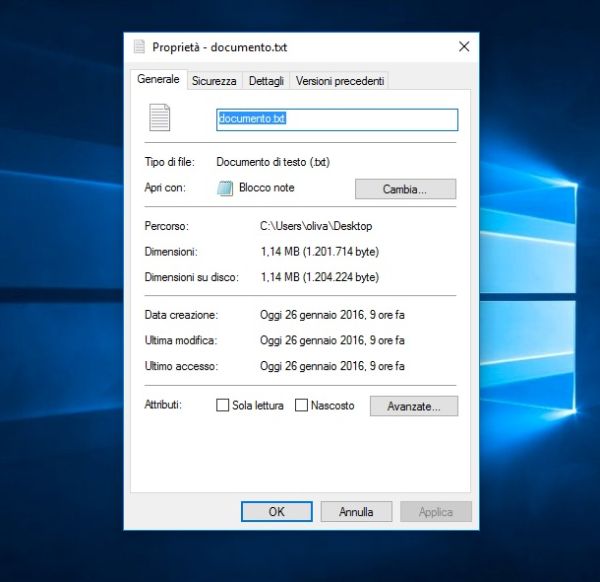Tick the Nascosto checkbox

point(301,406)
